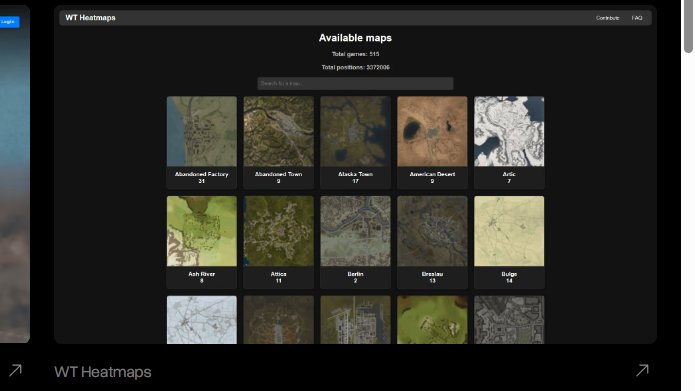Click the WT Heatmaps header logo text
695x391 pixels.
[90, 18]
